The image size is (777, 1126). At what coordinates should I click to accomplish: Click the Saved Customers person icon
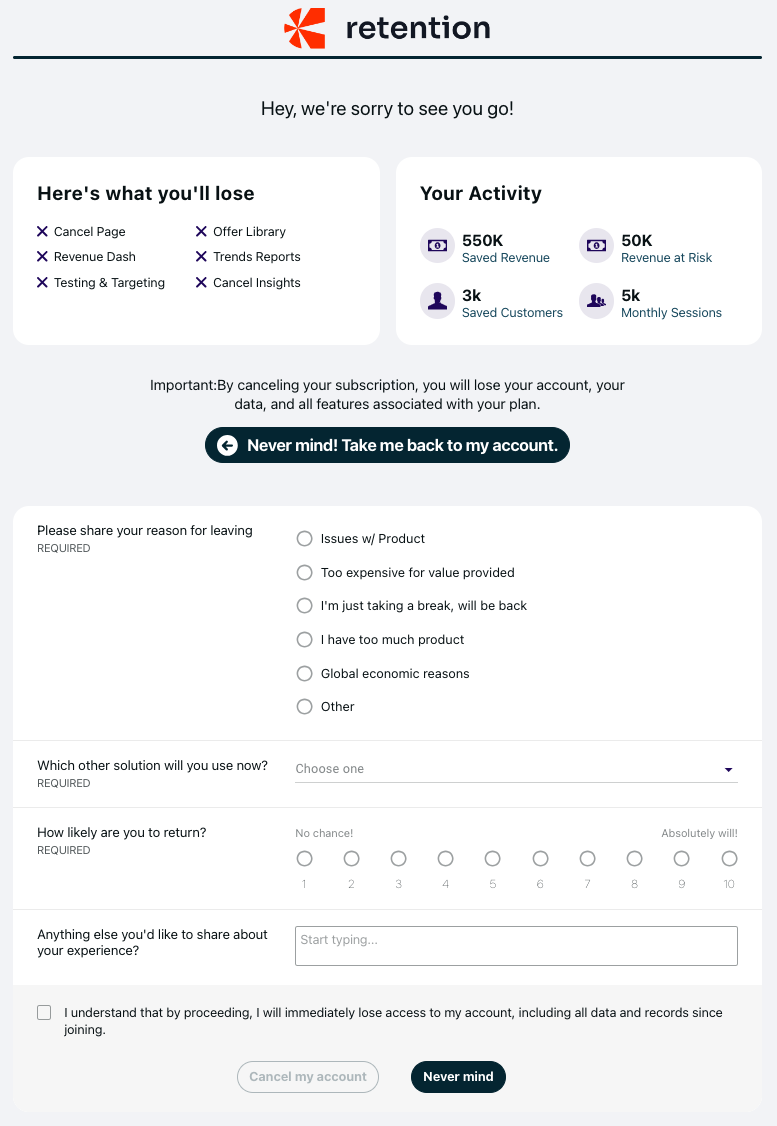(x=437, y=301)
